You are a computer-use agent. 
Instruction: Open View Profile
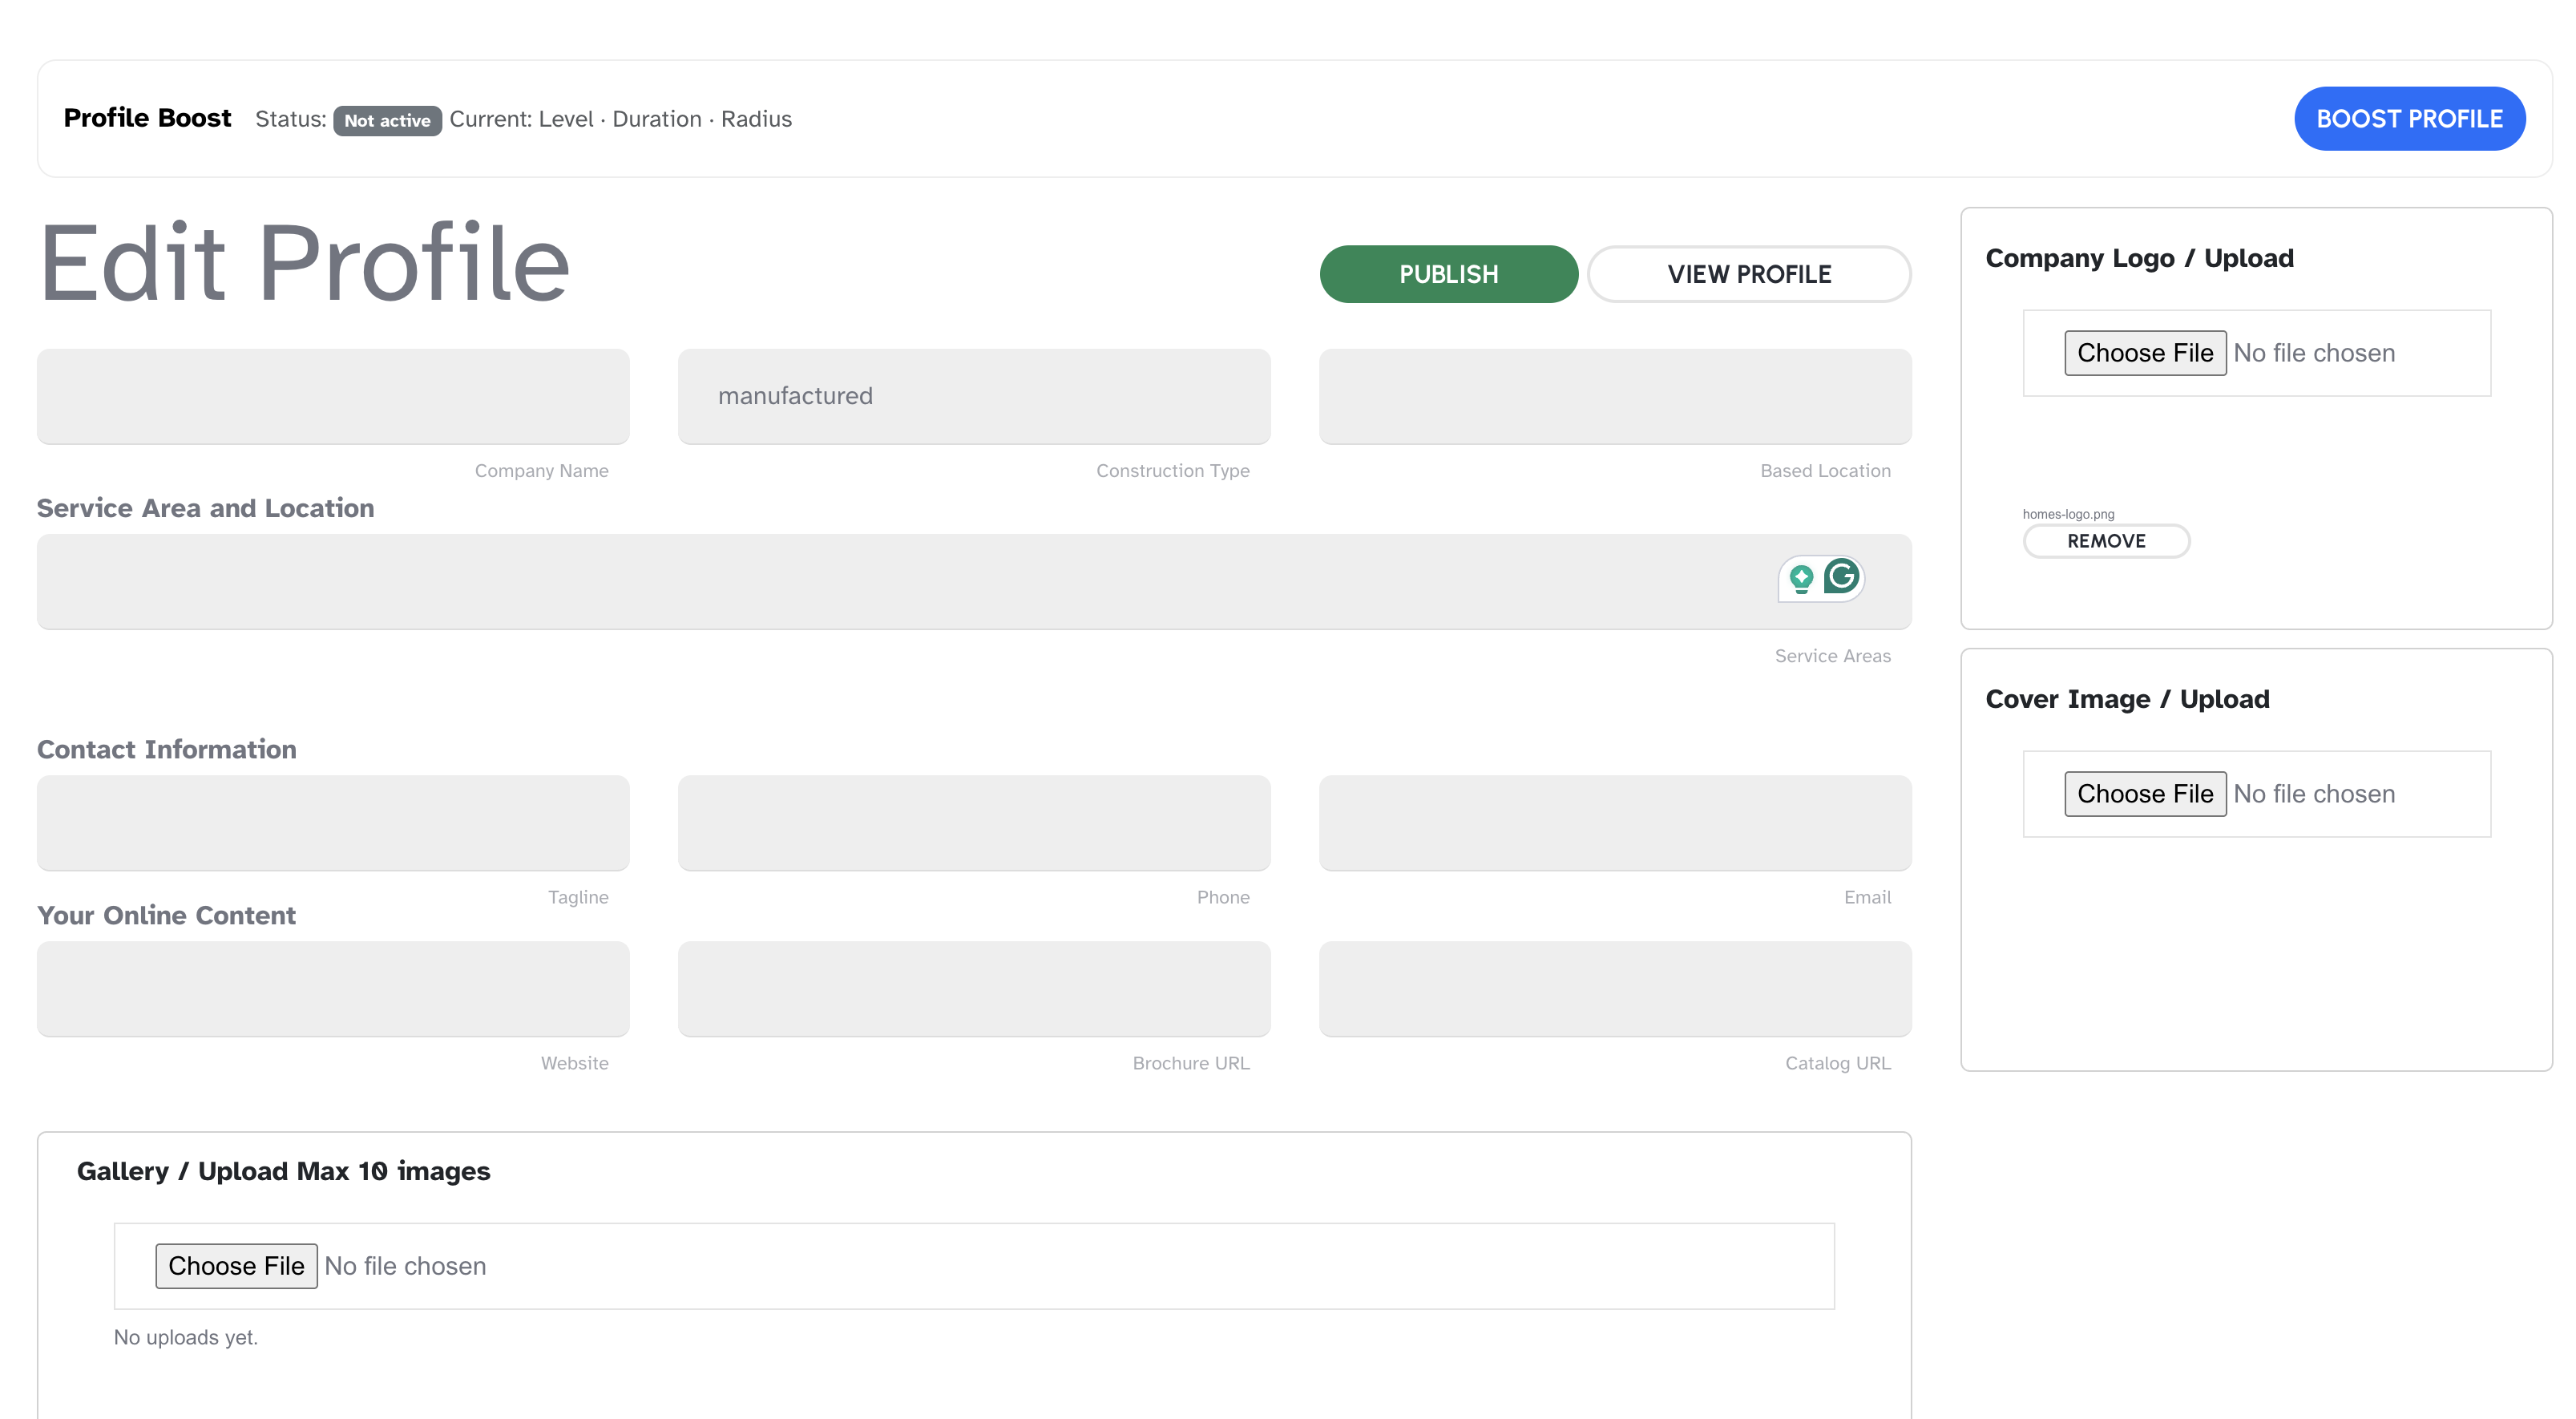(1748, 274)
